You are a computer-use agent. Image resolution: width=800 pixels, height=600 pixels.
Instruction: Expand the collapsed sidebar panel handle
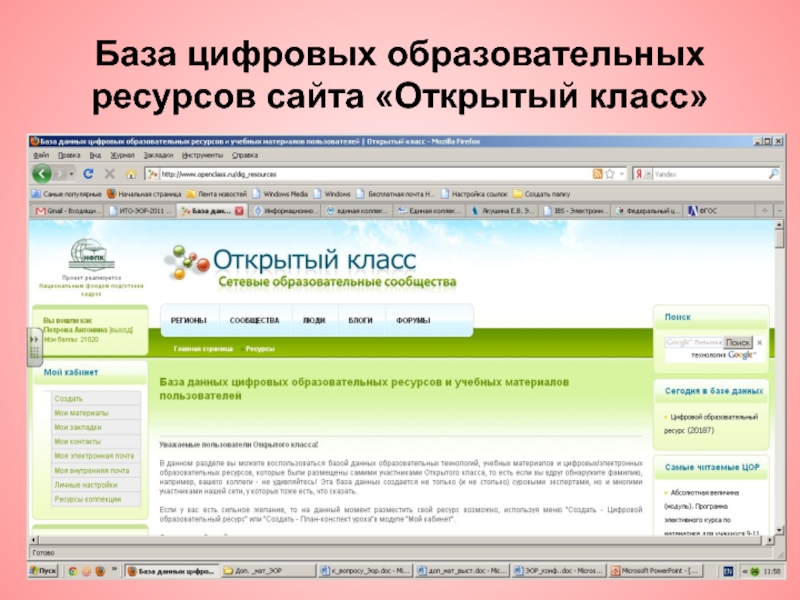click(x=34, y=347)
